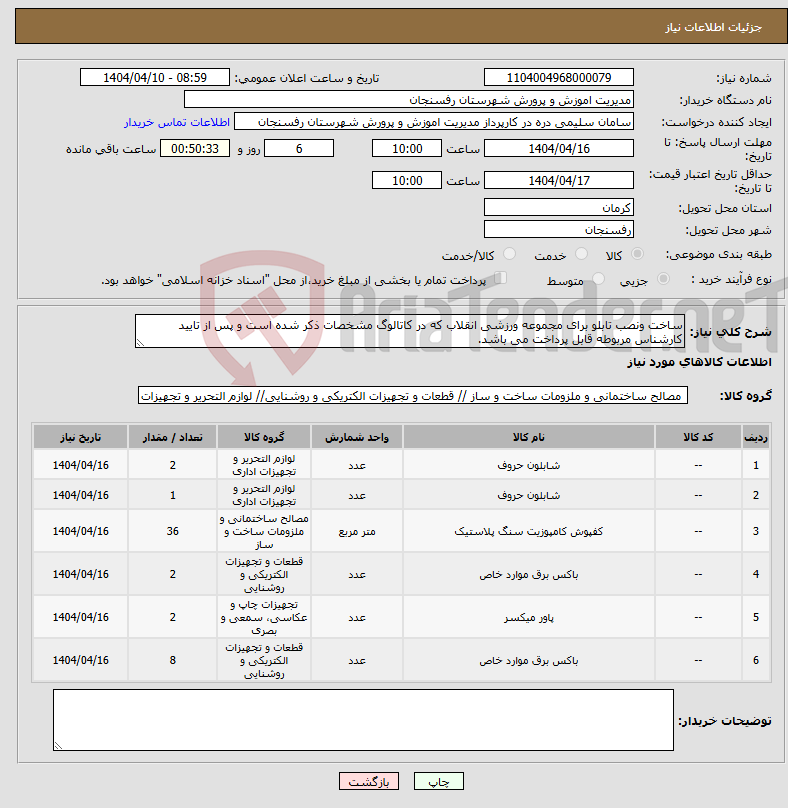
Task: Click the تعداد / مقدار column header
Action: (173, 437)
